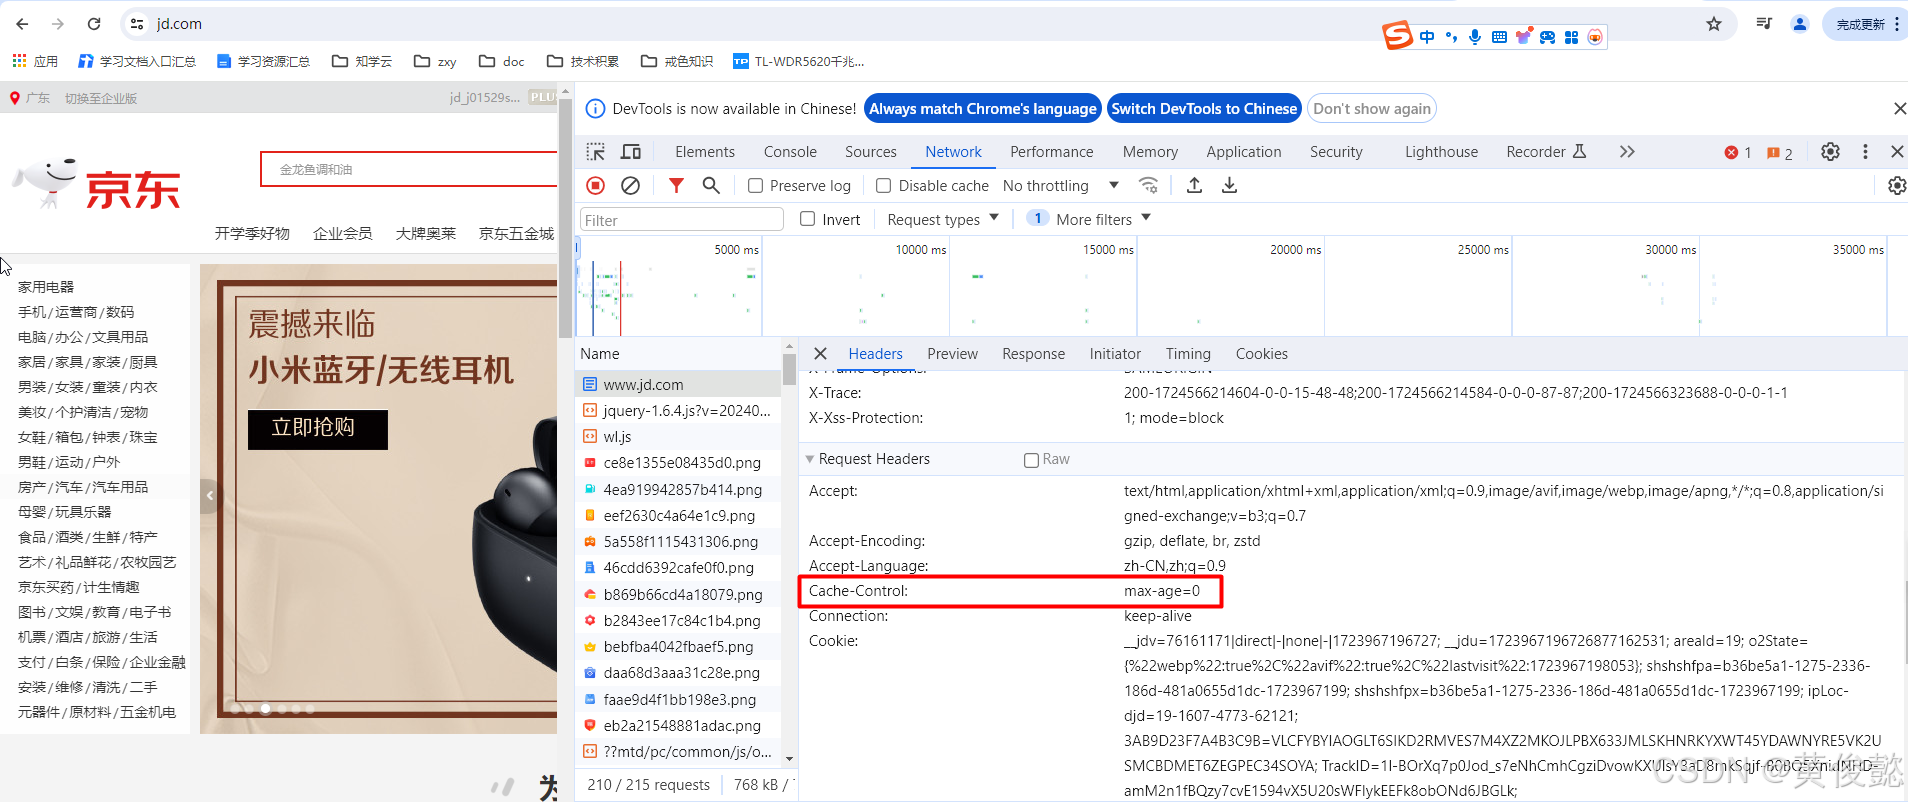Open the 企业会员 link on JD page
This screenshot has height=802, width=1908.
(342, 233)
